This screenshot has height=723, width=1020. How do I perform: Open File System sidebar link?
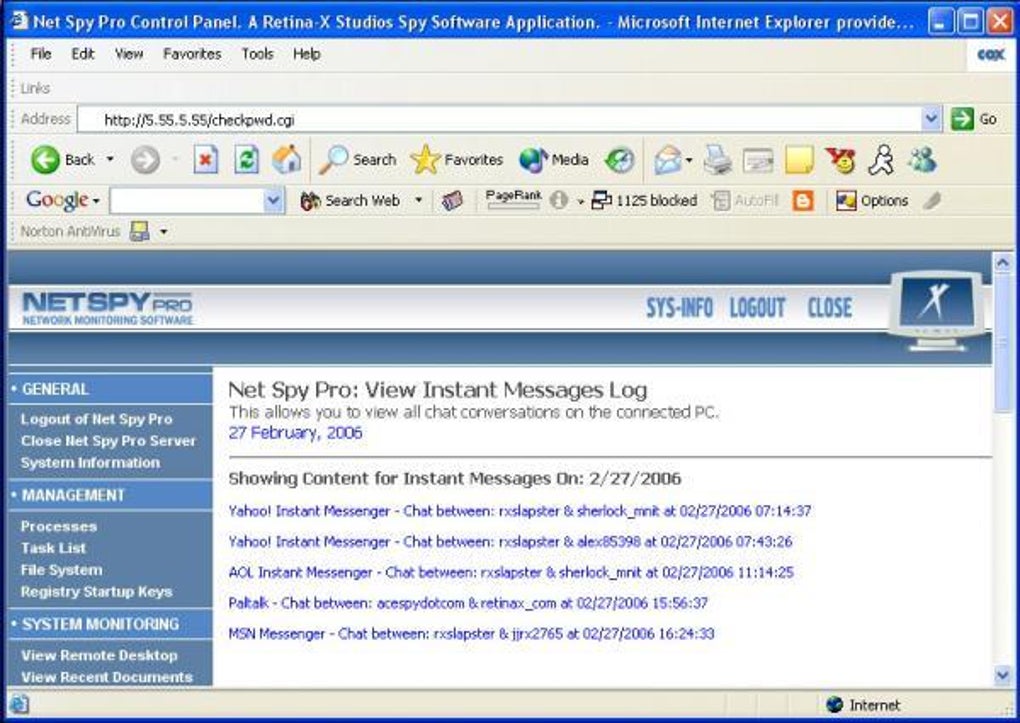[62, 570]
